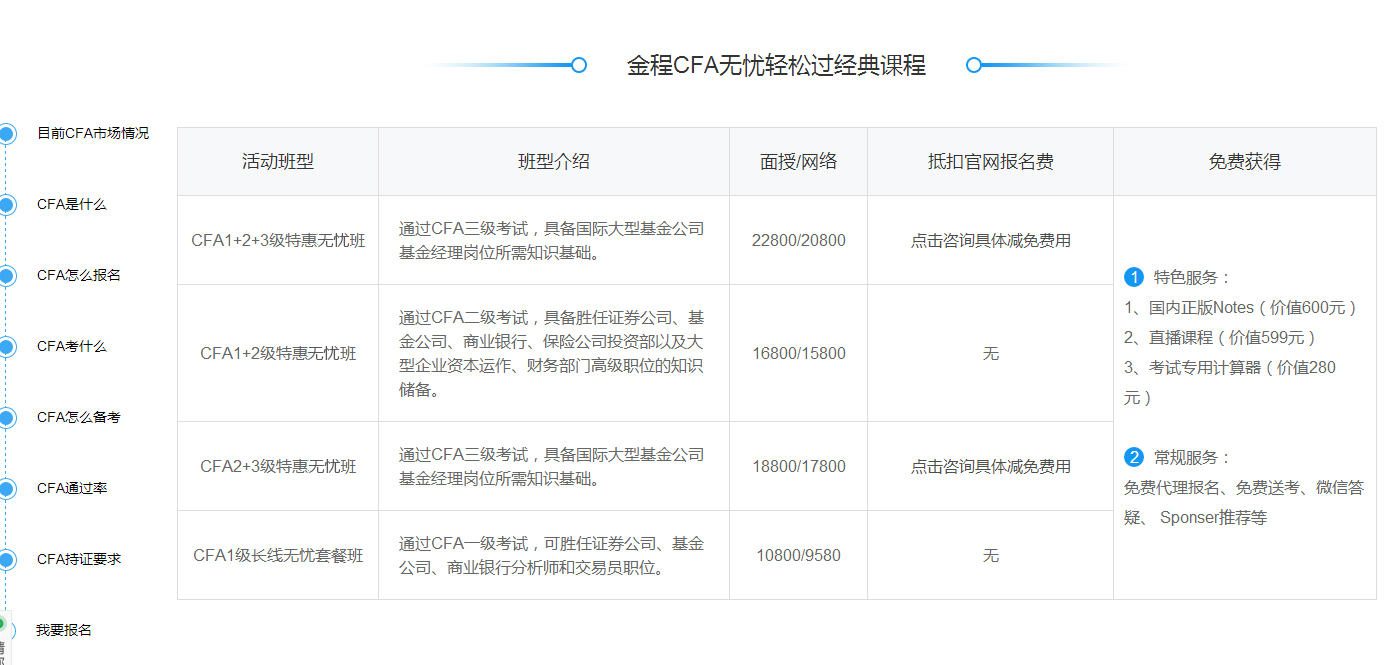Click the 16800/15800 price cell
The width and height of the screenshot is (1387, 665).
pyautogui.click(x=798, y=353)
